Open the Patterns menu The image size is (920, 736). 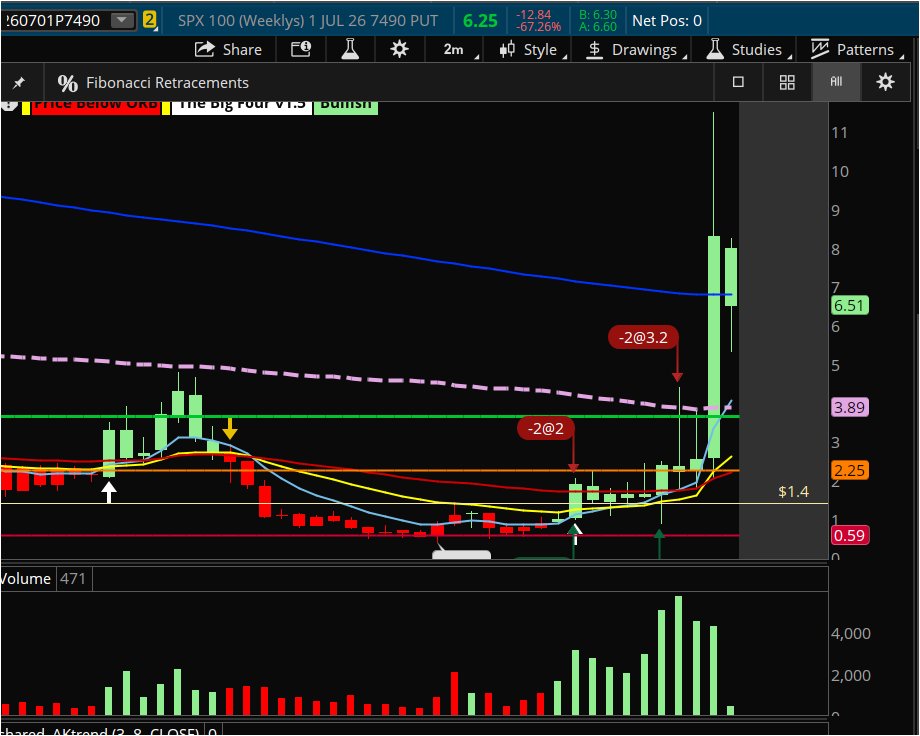point(857,49)
